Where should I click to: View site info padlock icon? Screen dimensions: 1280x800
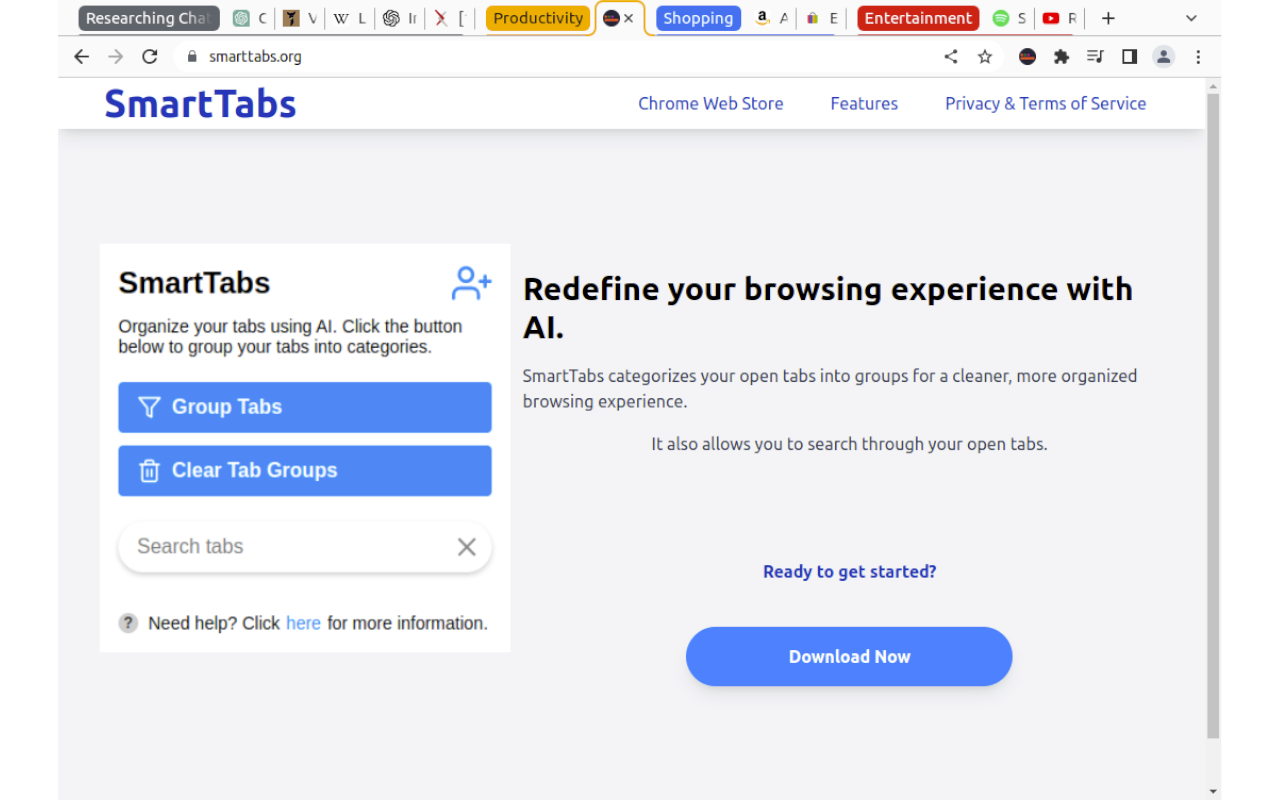(192, 57)
